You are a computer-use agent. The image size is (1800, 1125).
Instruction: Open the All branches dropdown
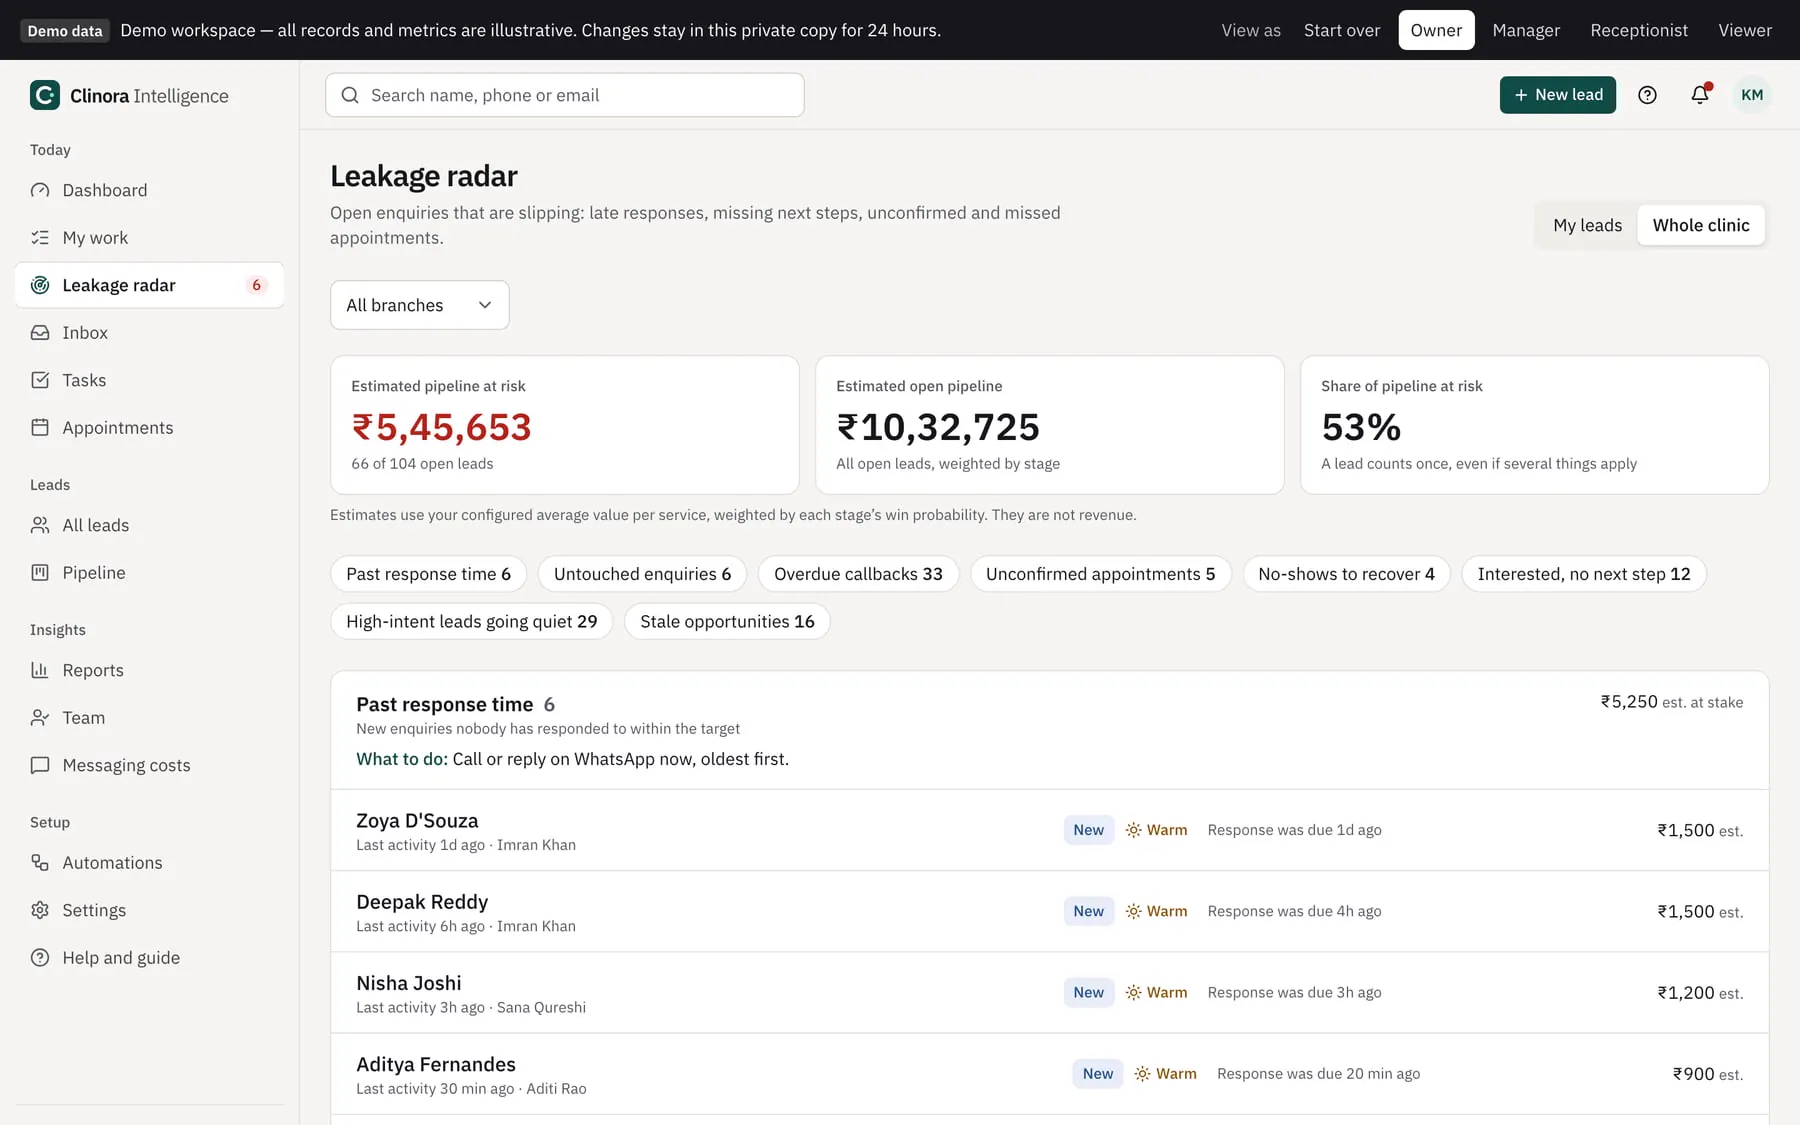[420, 305]
